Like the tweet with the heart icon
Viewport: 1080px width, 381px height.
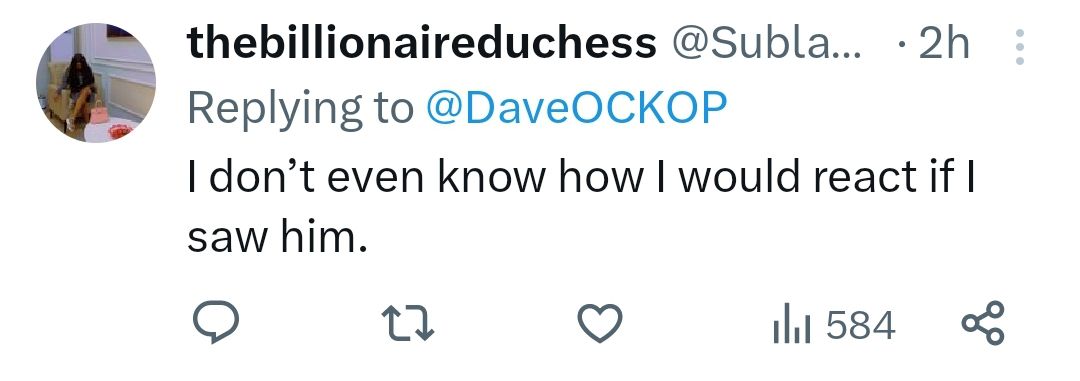(x=599, y=325)
